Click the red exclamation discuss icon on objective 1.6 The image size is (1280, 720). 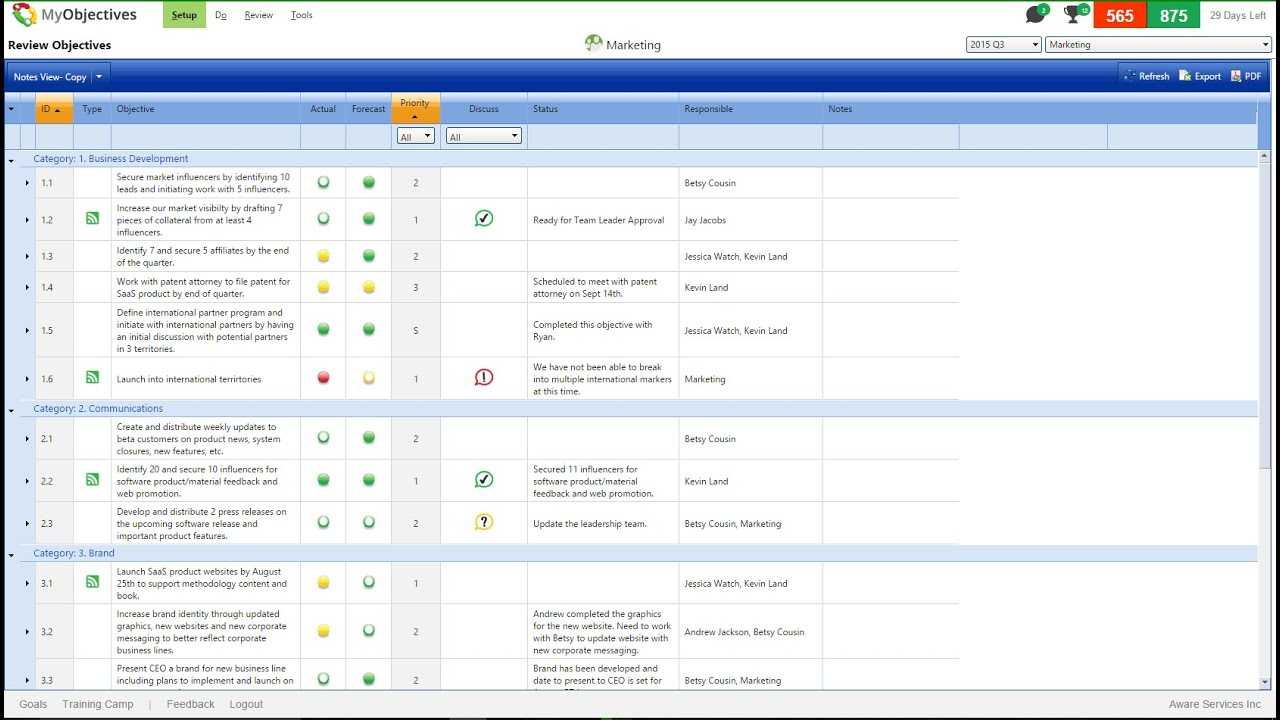[484, 377]
